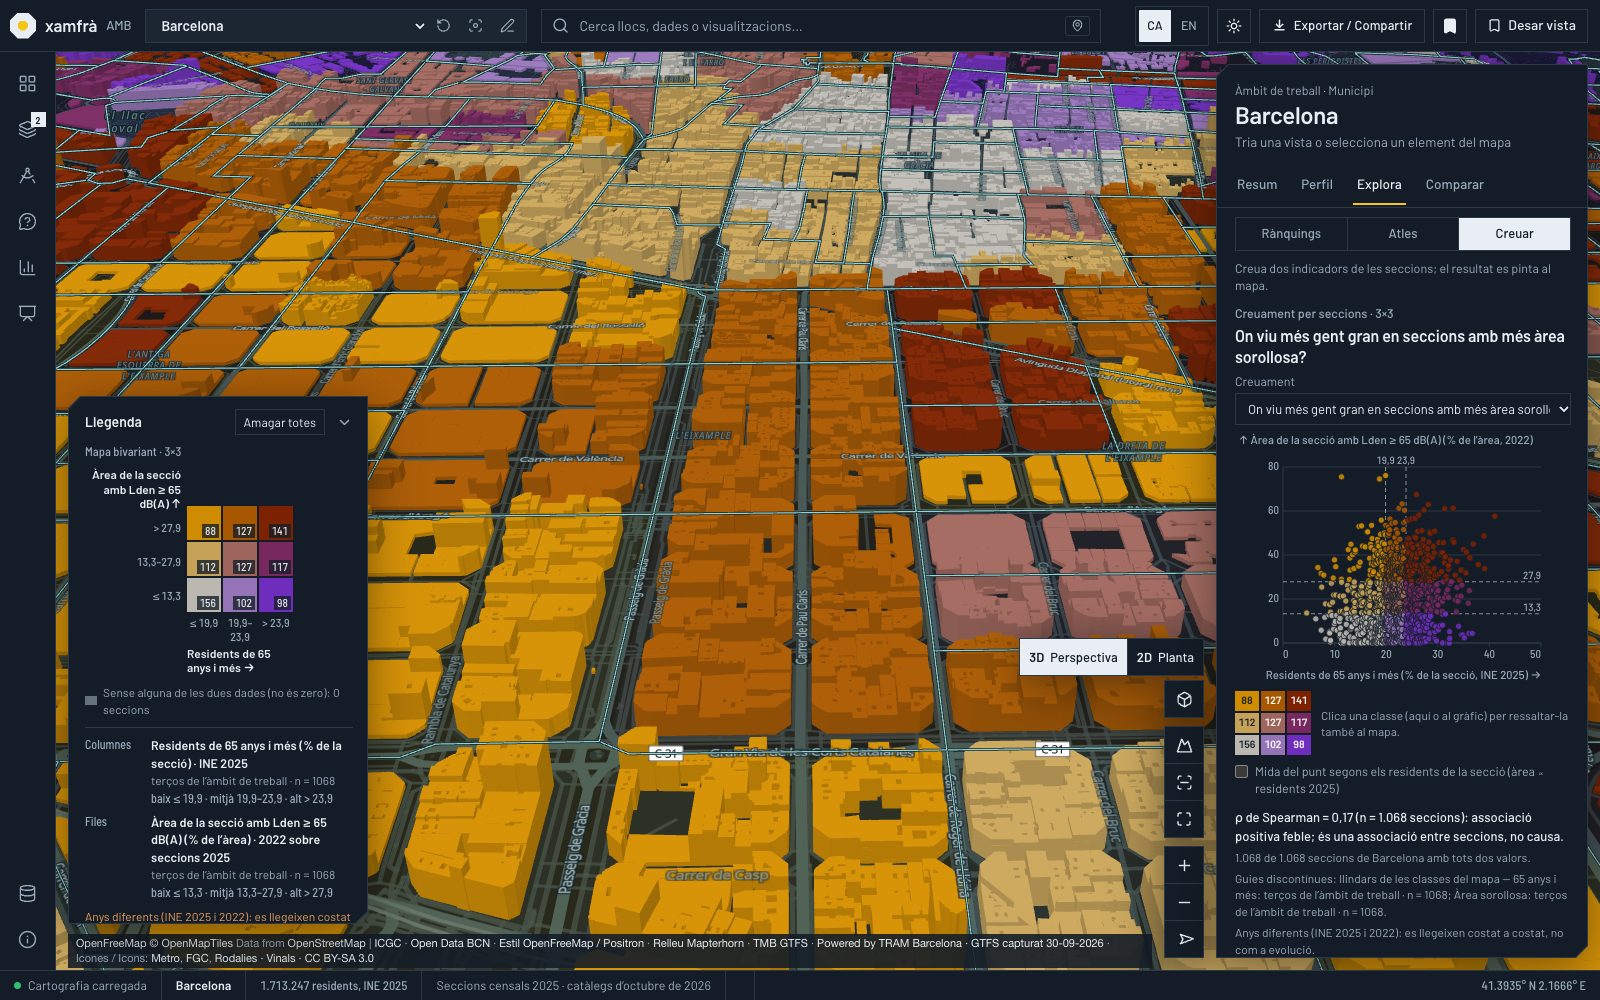This screenshot has width=1600, height=1000.
Task: Open the bar chart icon in the sidebar
Action: tap(27, 267)
